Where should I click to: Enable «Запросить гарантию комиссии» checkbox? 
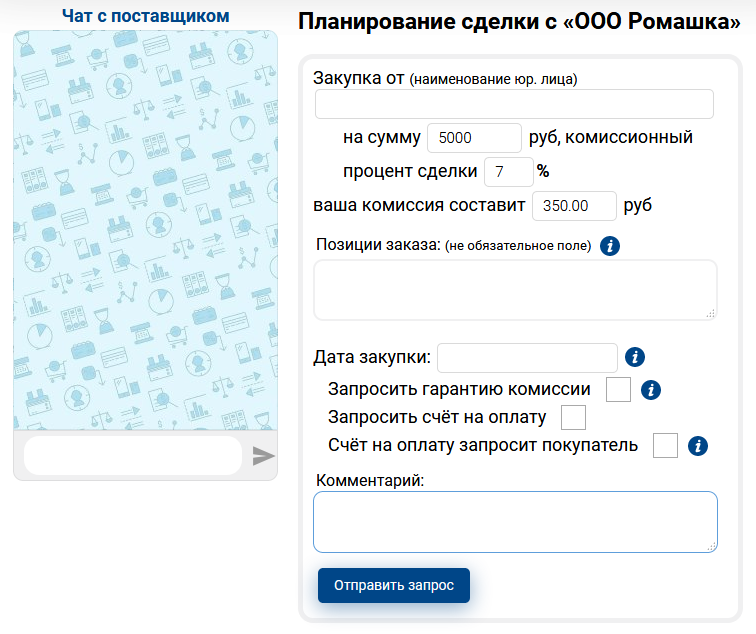(x=619, y=389)
